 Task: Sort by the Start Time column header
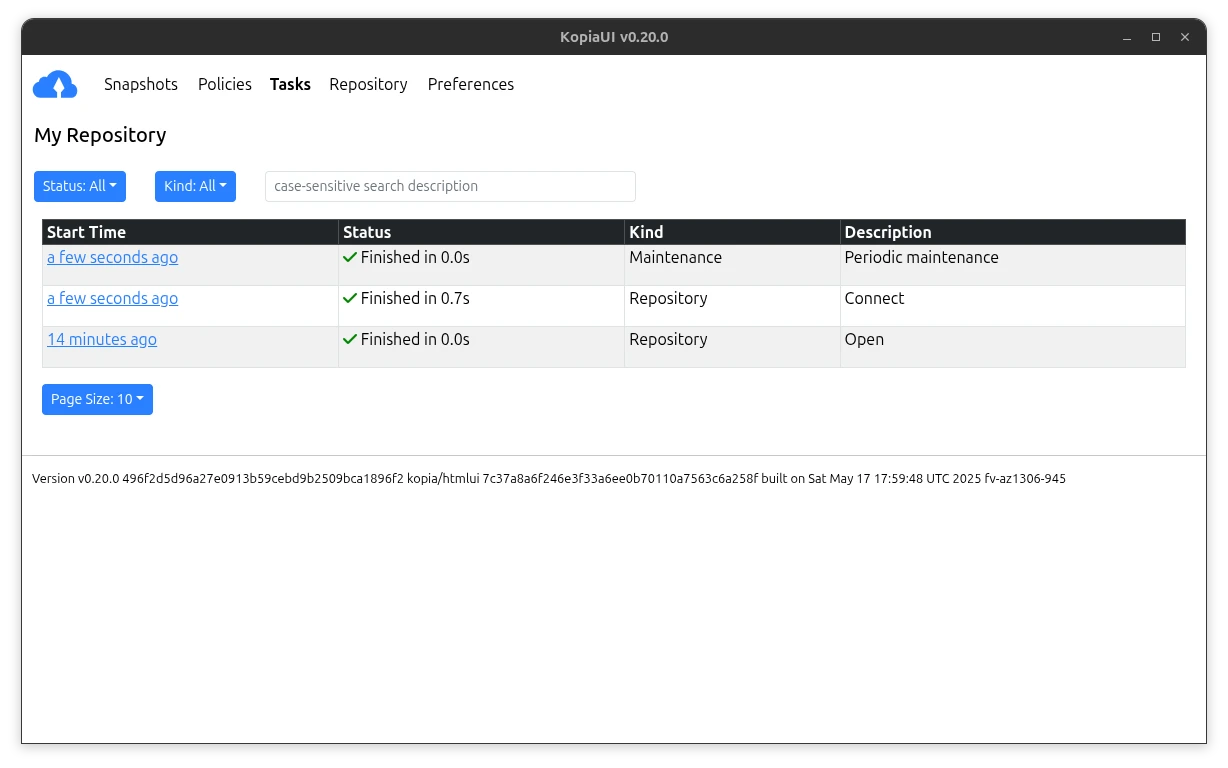point(88,232)
